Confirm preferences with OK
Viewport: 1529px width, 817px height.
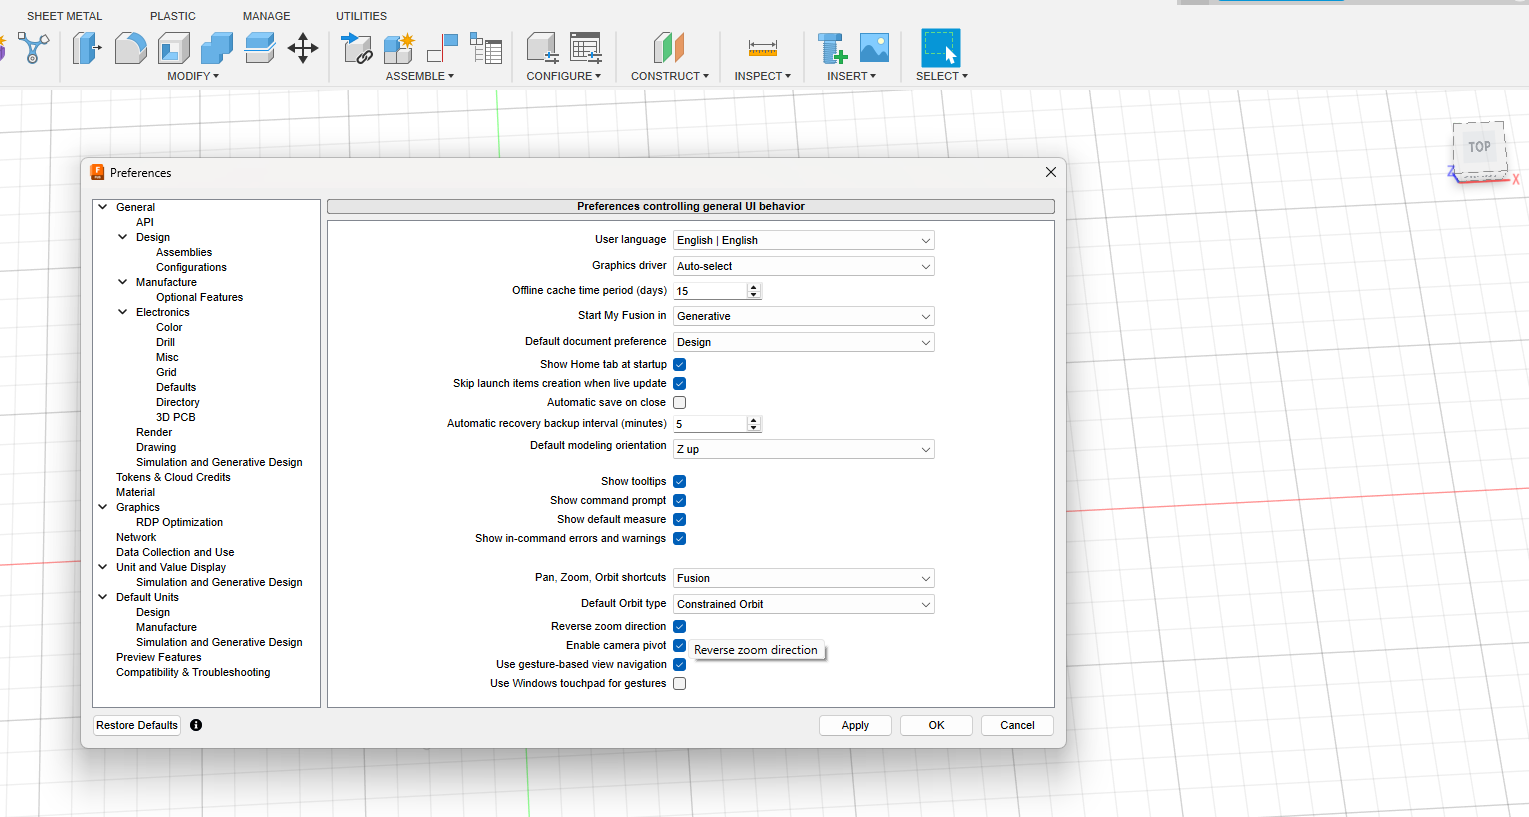point(936,725)
